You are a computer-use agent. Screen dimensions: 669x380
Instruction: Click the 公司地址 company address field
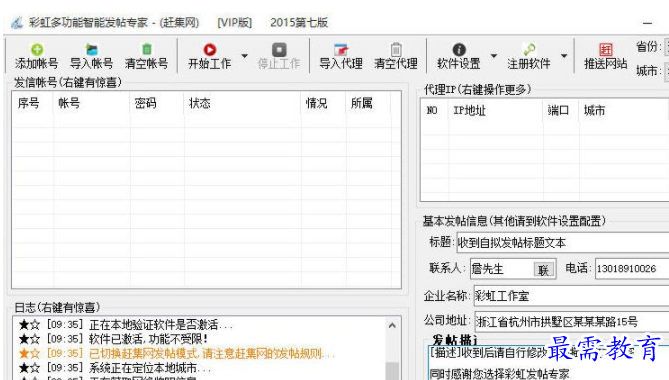pyautogui.click(x=571, y=322)
